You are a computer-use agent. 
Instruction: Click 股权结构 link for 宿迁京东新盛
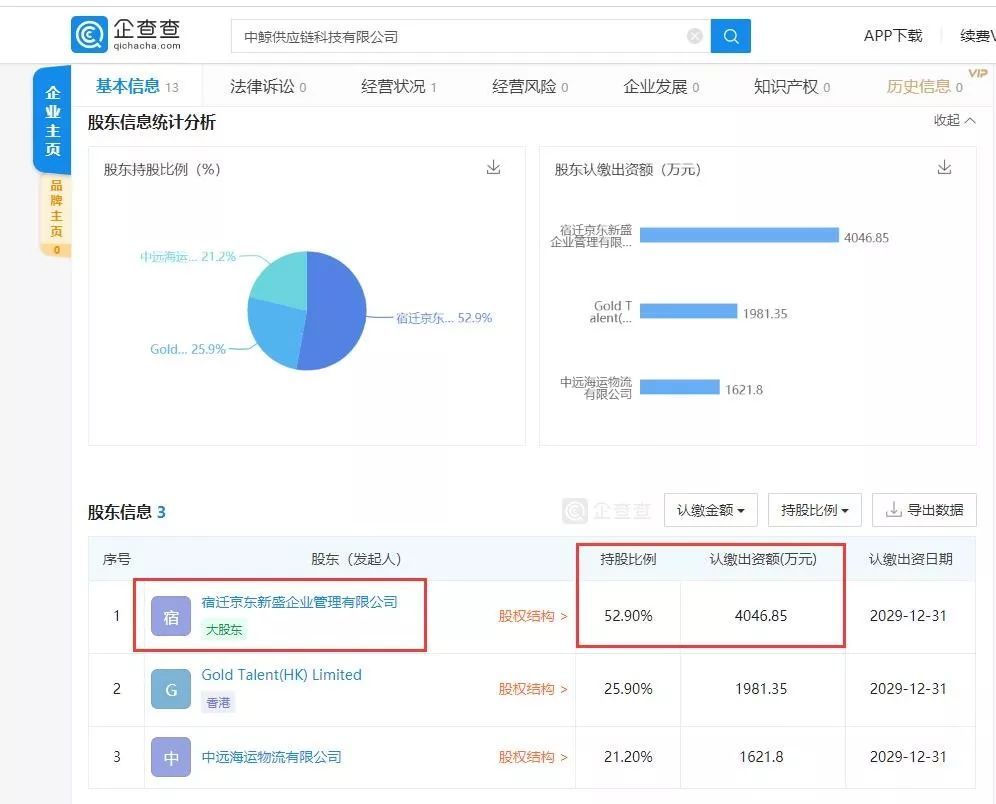532,616
